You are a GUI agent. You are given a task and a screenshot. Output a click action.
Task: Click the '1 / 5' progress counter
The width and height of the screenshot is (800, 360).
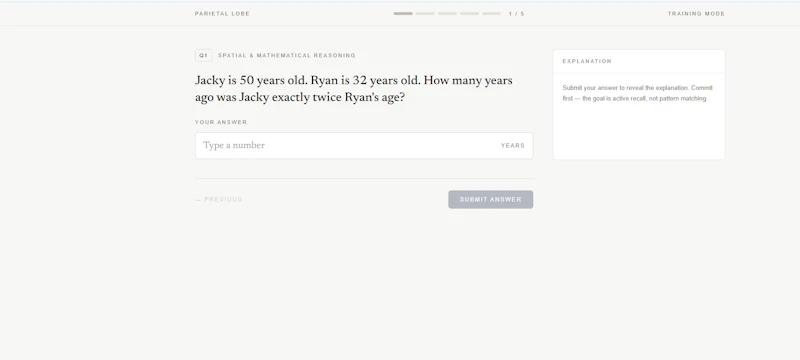pyautogui.click(x=516, y=14)
